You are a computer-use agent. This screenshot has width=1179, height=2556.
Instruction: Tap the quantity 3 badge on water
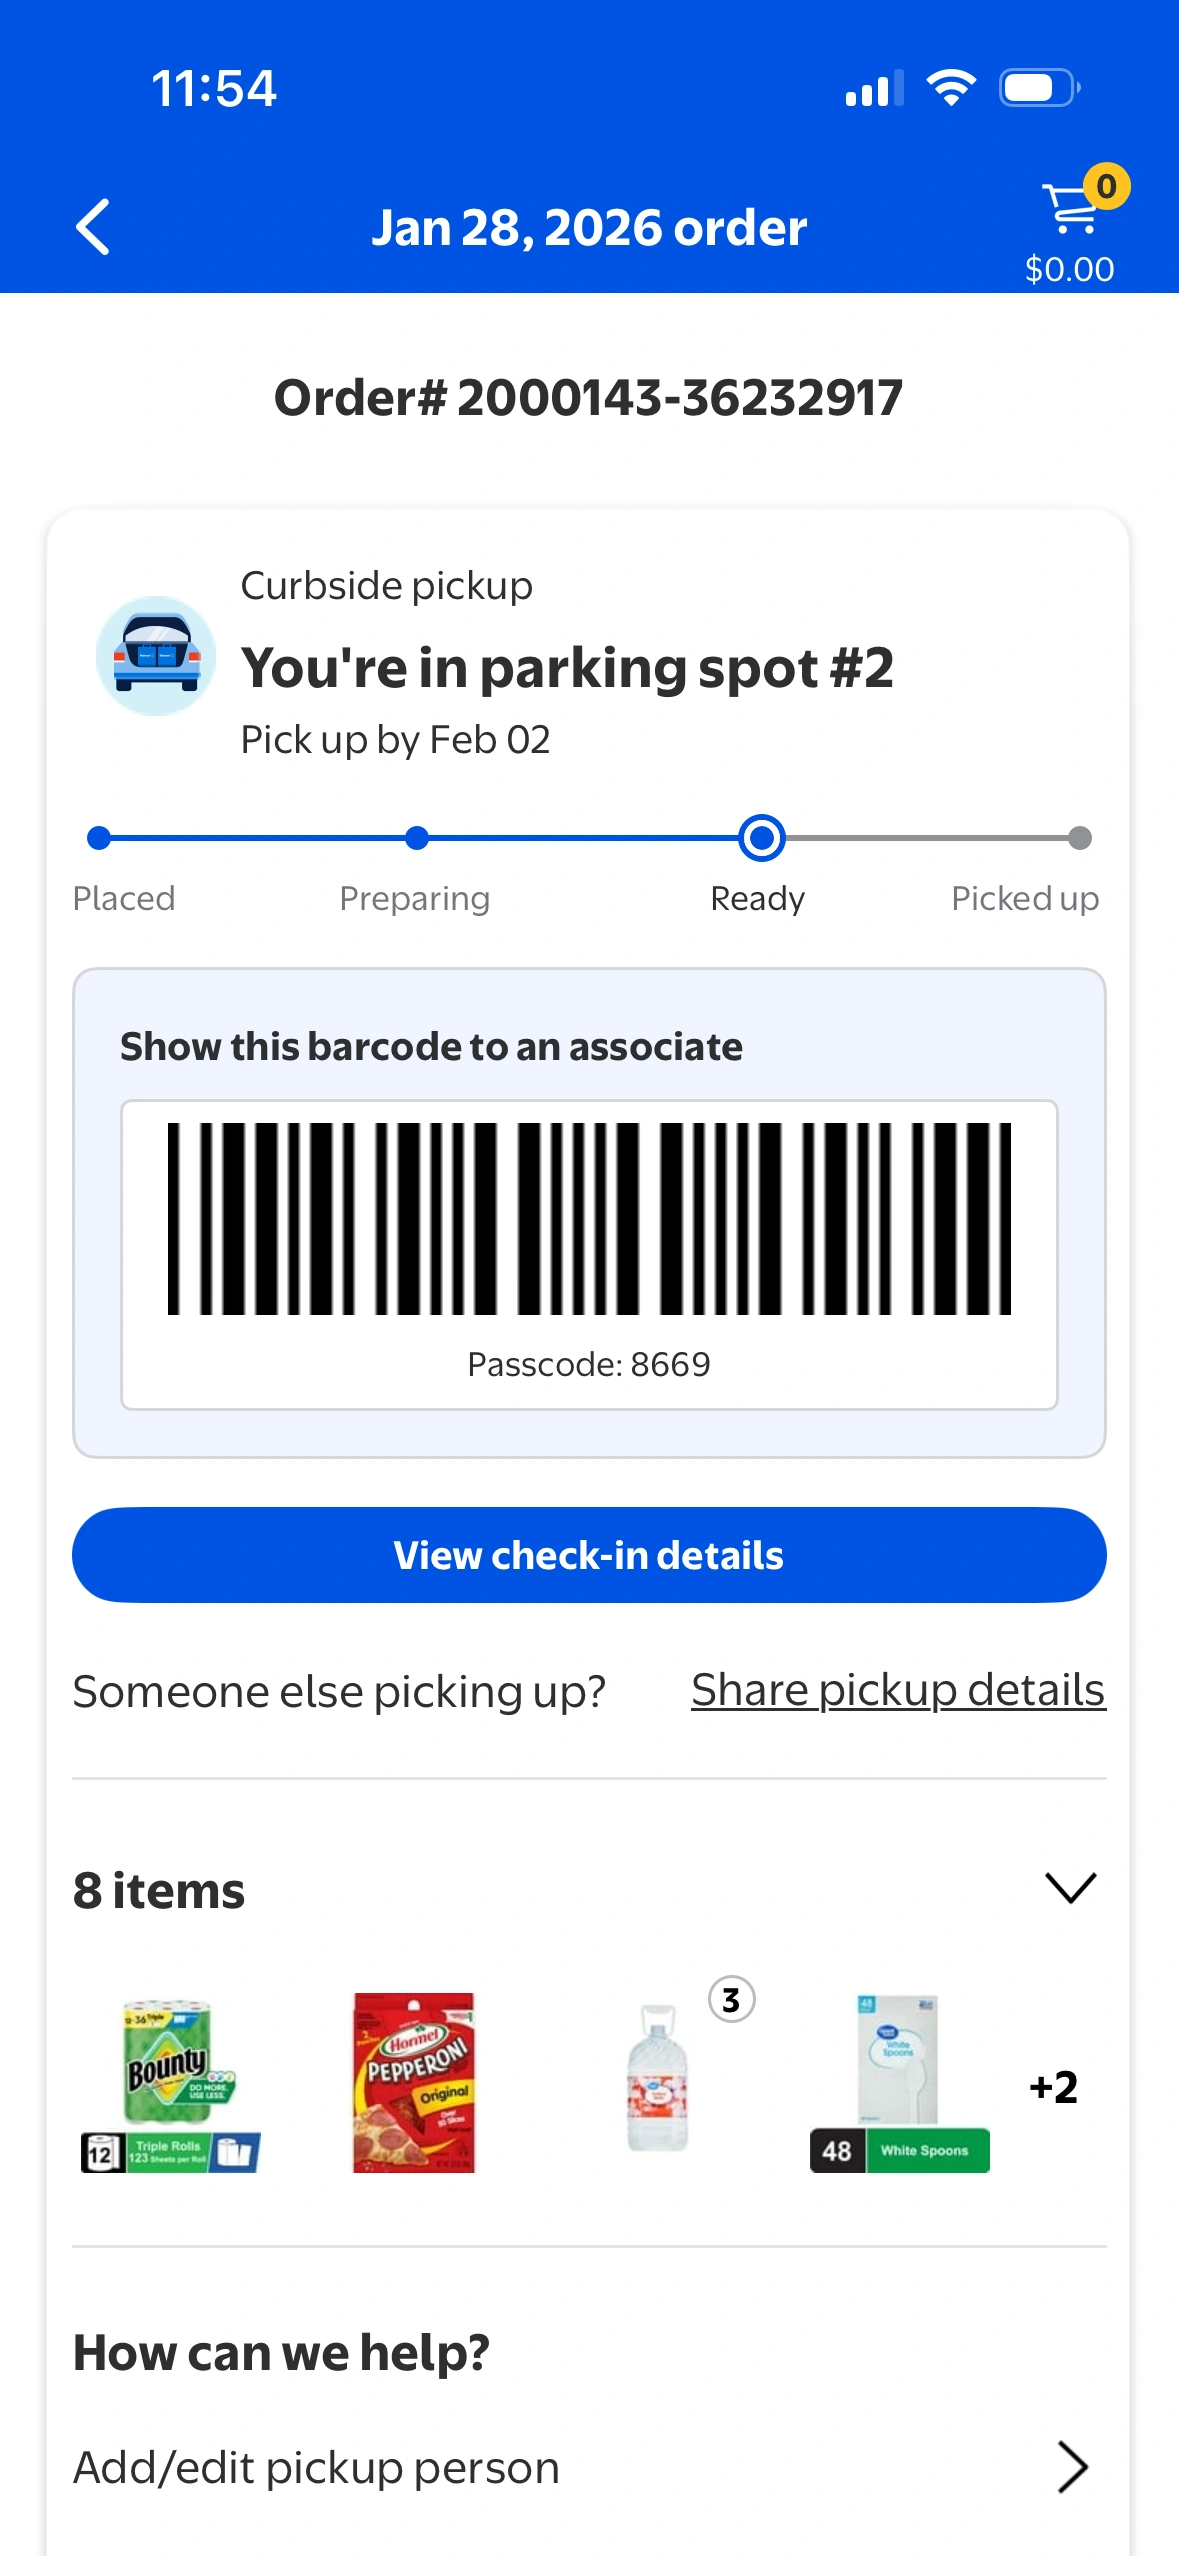click(x=731, y=2000)
